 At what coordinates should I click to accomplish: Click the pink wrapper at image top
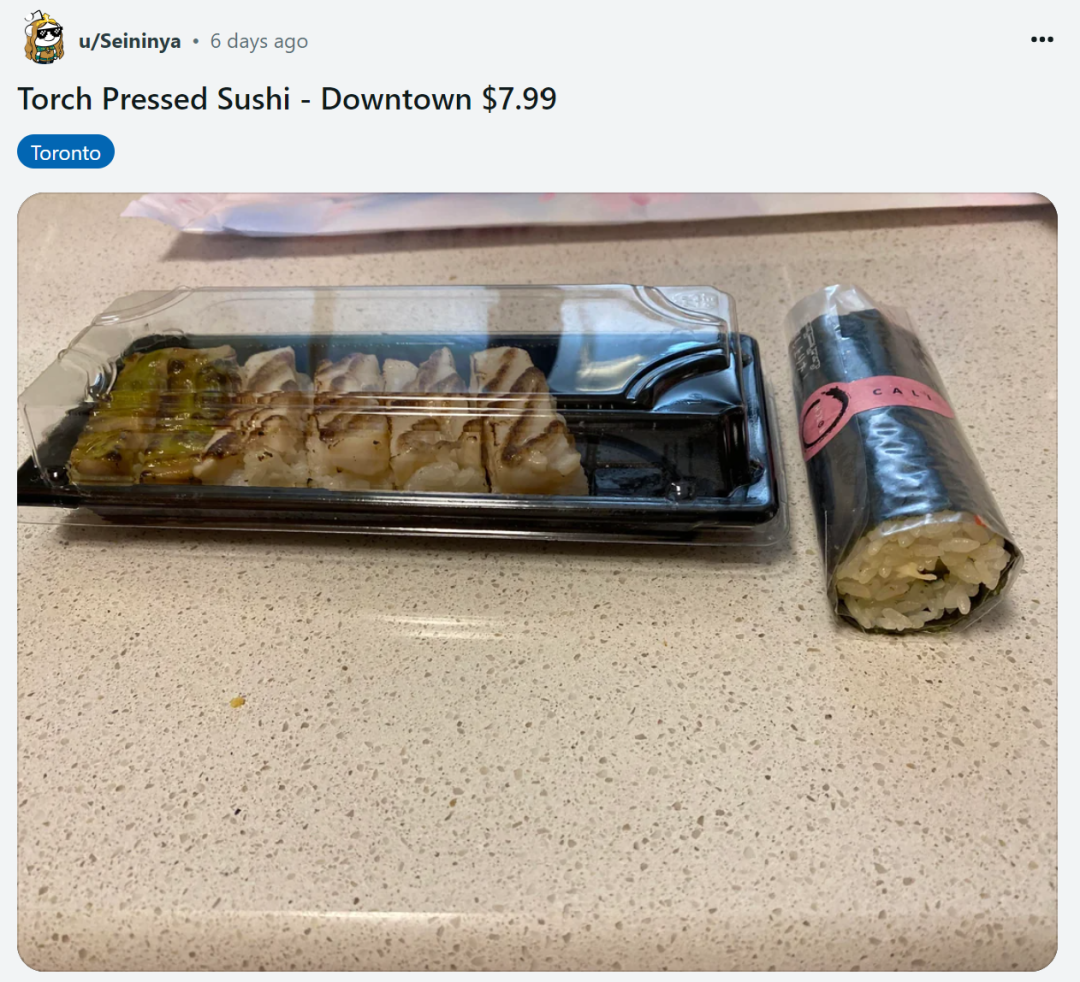(x=585, y=211)
